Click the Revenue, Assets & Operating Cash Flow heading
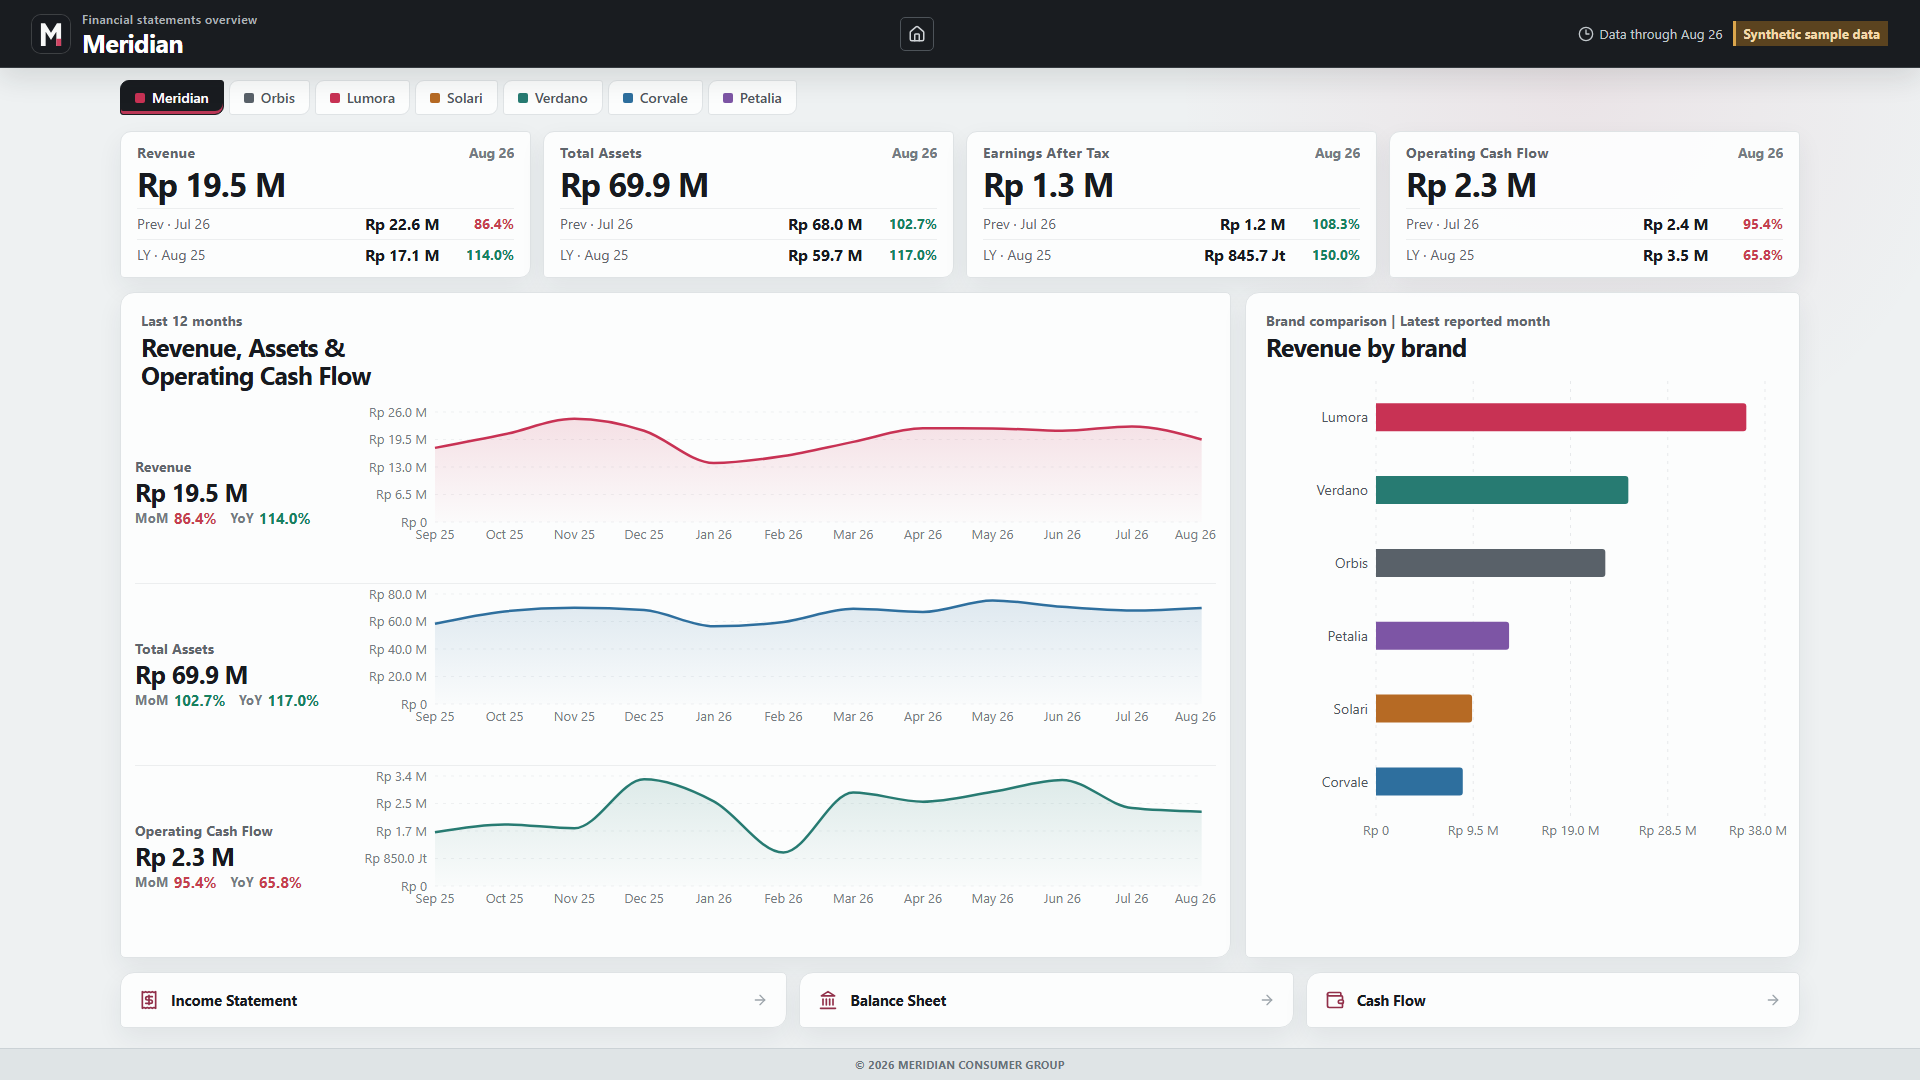Image resolution: width=1920 pixels, height=1080 pixels. [256, 363]
